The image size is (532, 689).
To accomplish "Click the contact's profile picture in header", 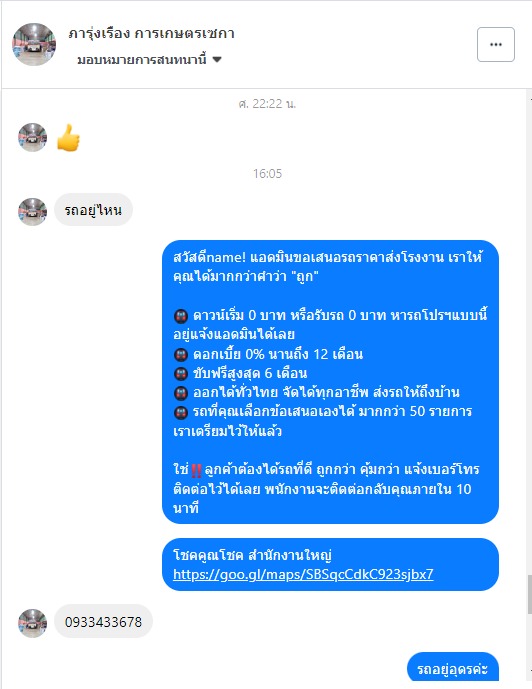I will [34, 44].
